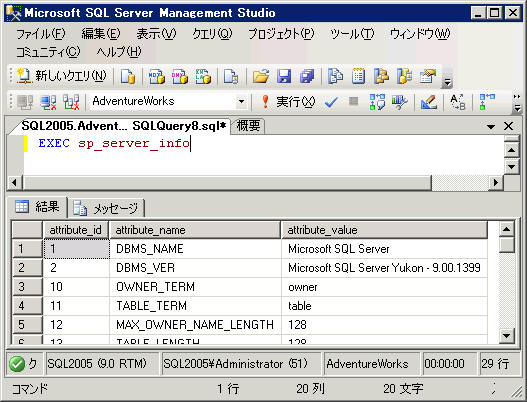Viewport: 527px width, 402px height.
Task: Click the XMLA query icon
Action: click(x=203, y=76)
